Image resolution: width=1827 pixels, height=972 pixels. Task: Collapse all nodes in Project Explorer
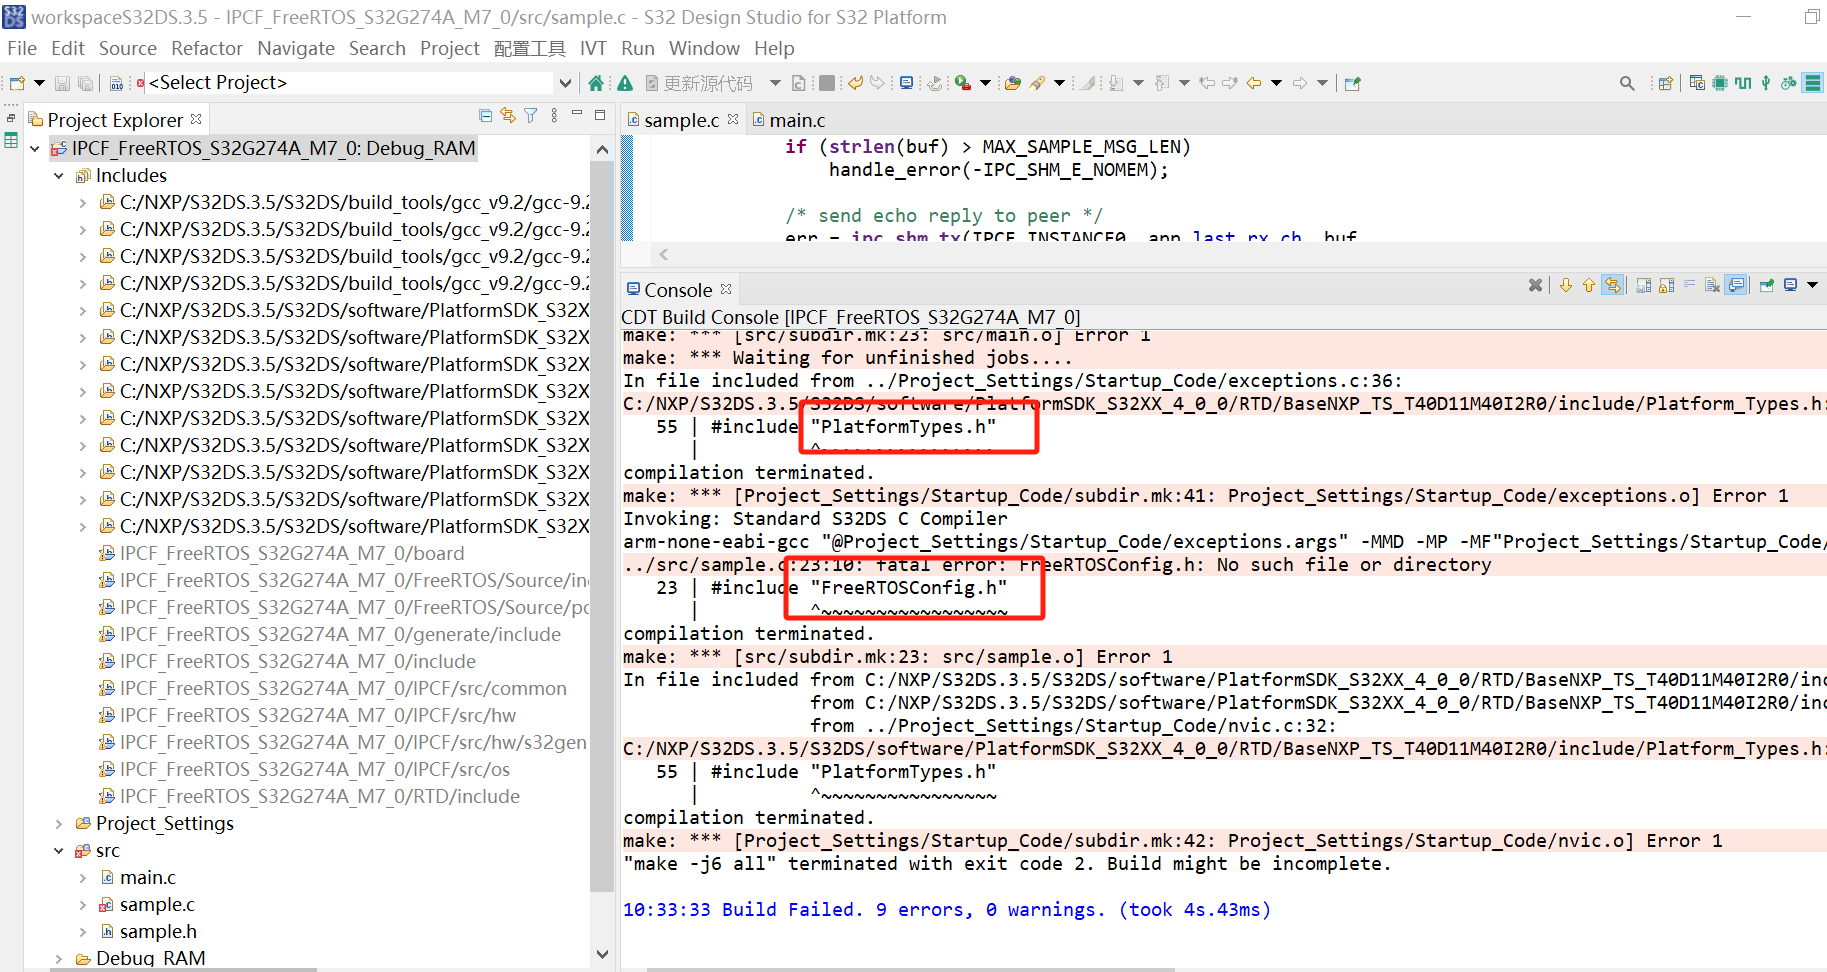click(484, 116)
